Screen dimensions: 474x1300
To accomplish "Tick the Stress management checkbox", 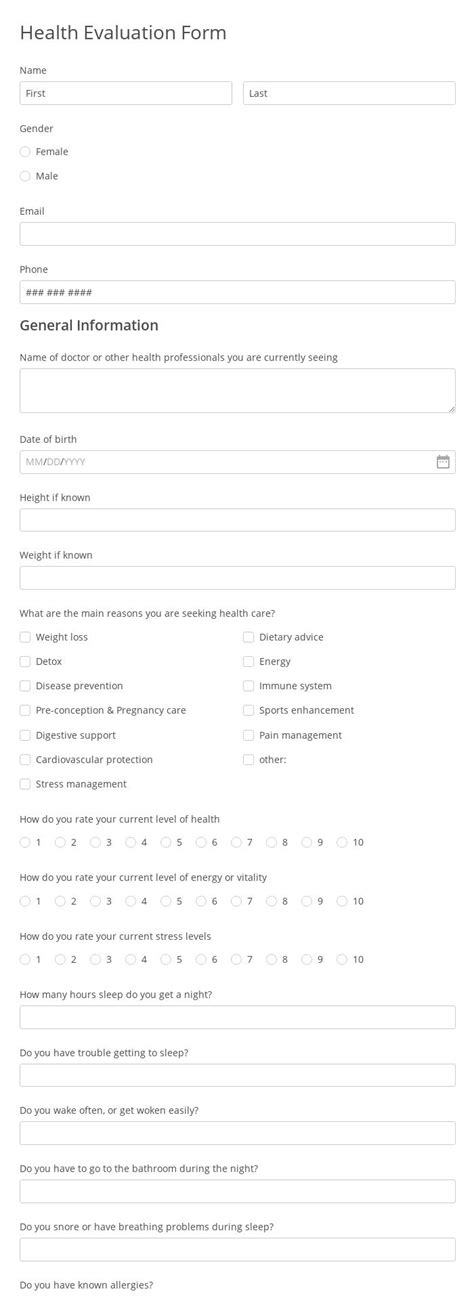I will (x=25, y=784).
